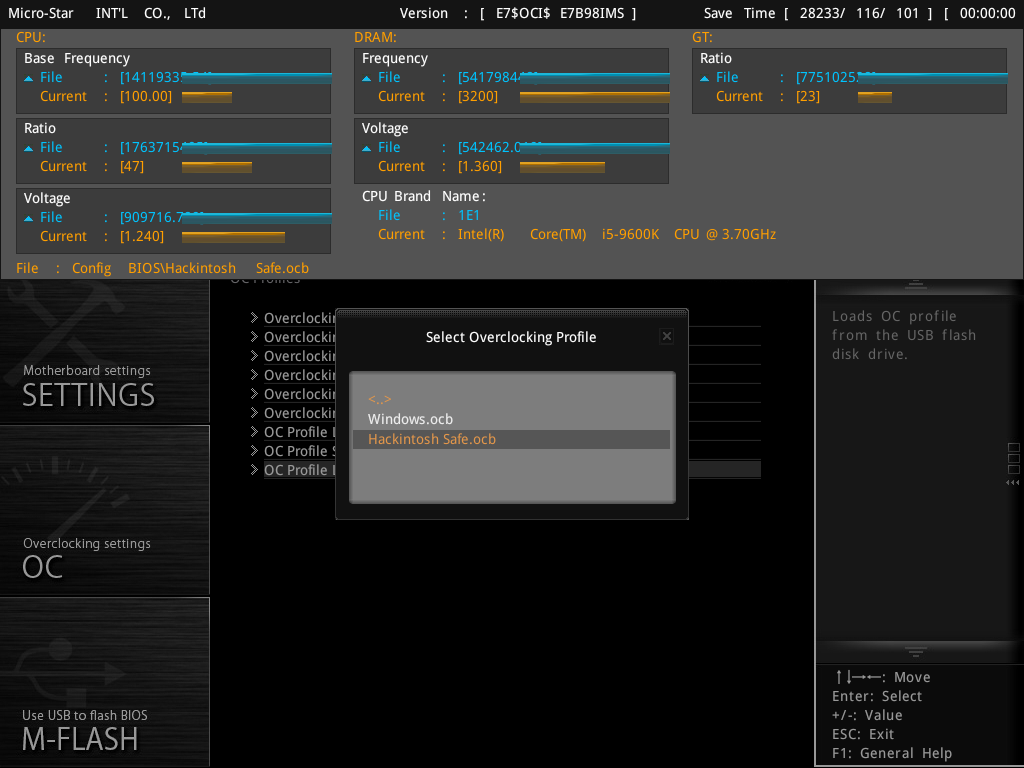Click orange Current bar for GT Ratio
Viewport: 1024px width, 768px height.
874,97
